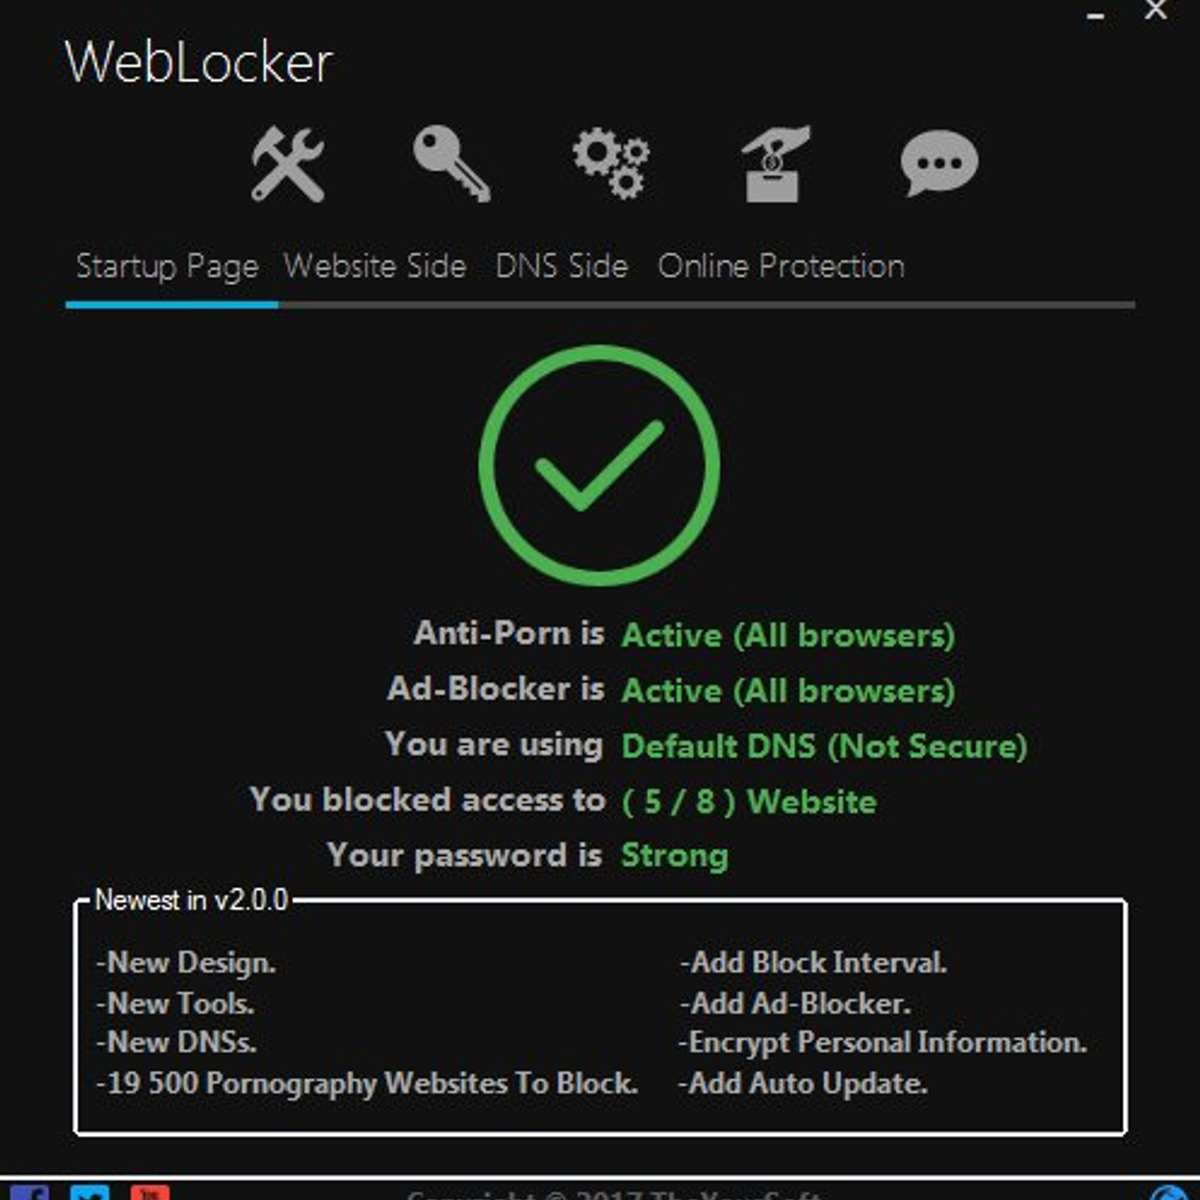Switch to the Website Side tab

375,266
